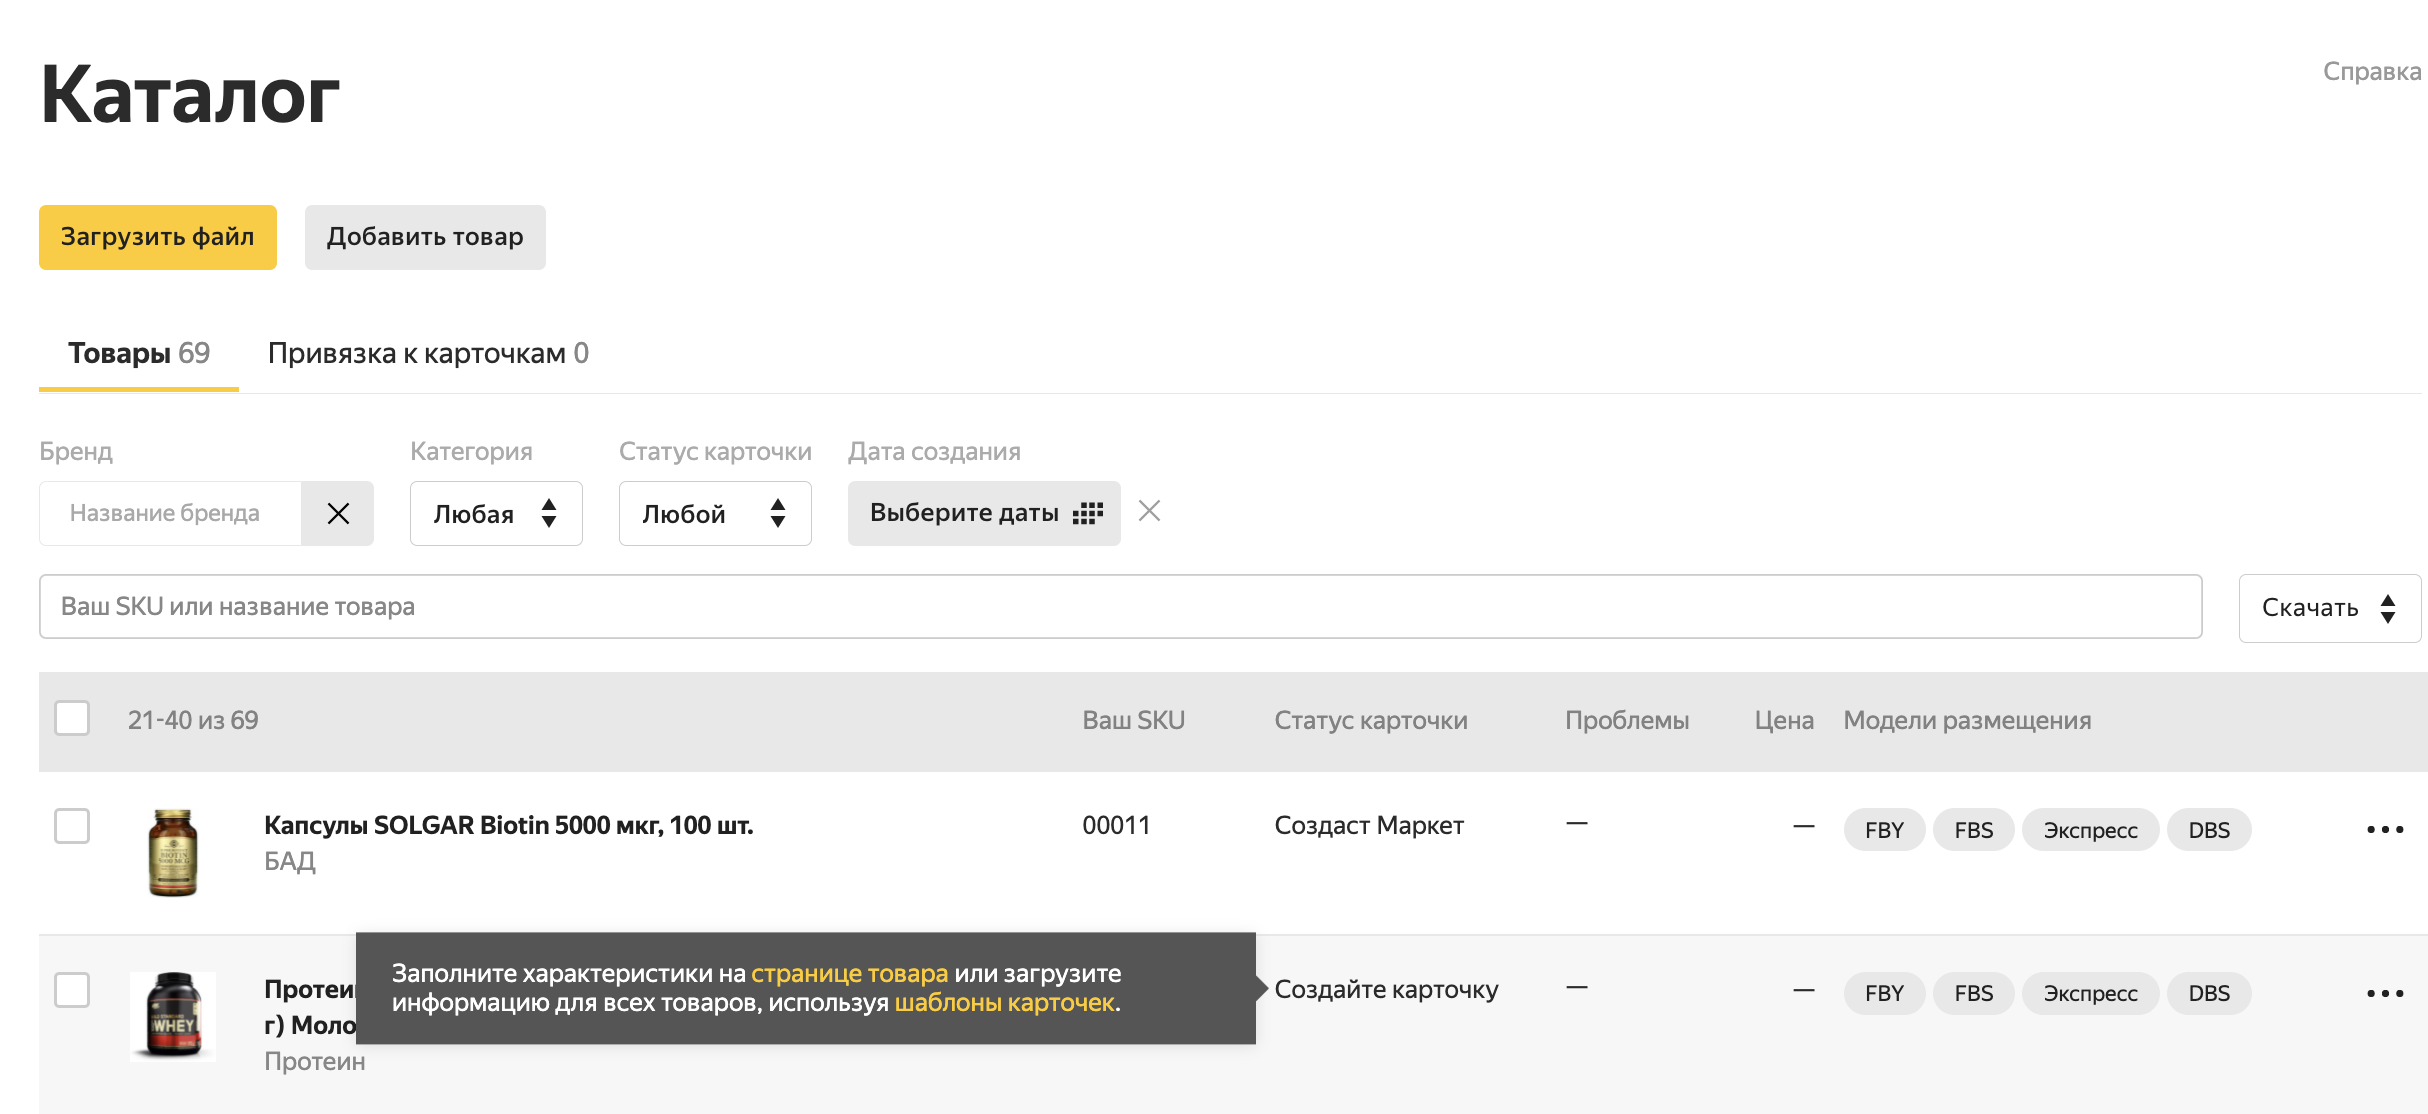Follow the шаблоны карточек link in tooltip
2428x1114 pixels.
1004,1002
